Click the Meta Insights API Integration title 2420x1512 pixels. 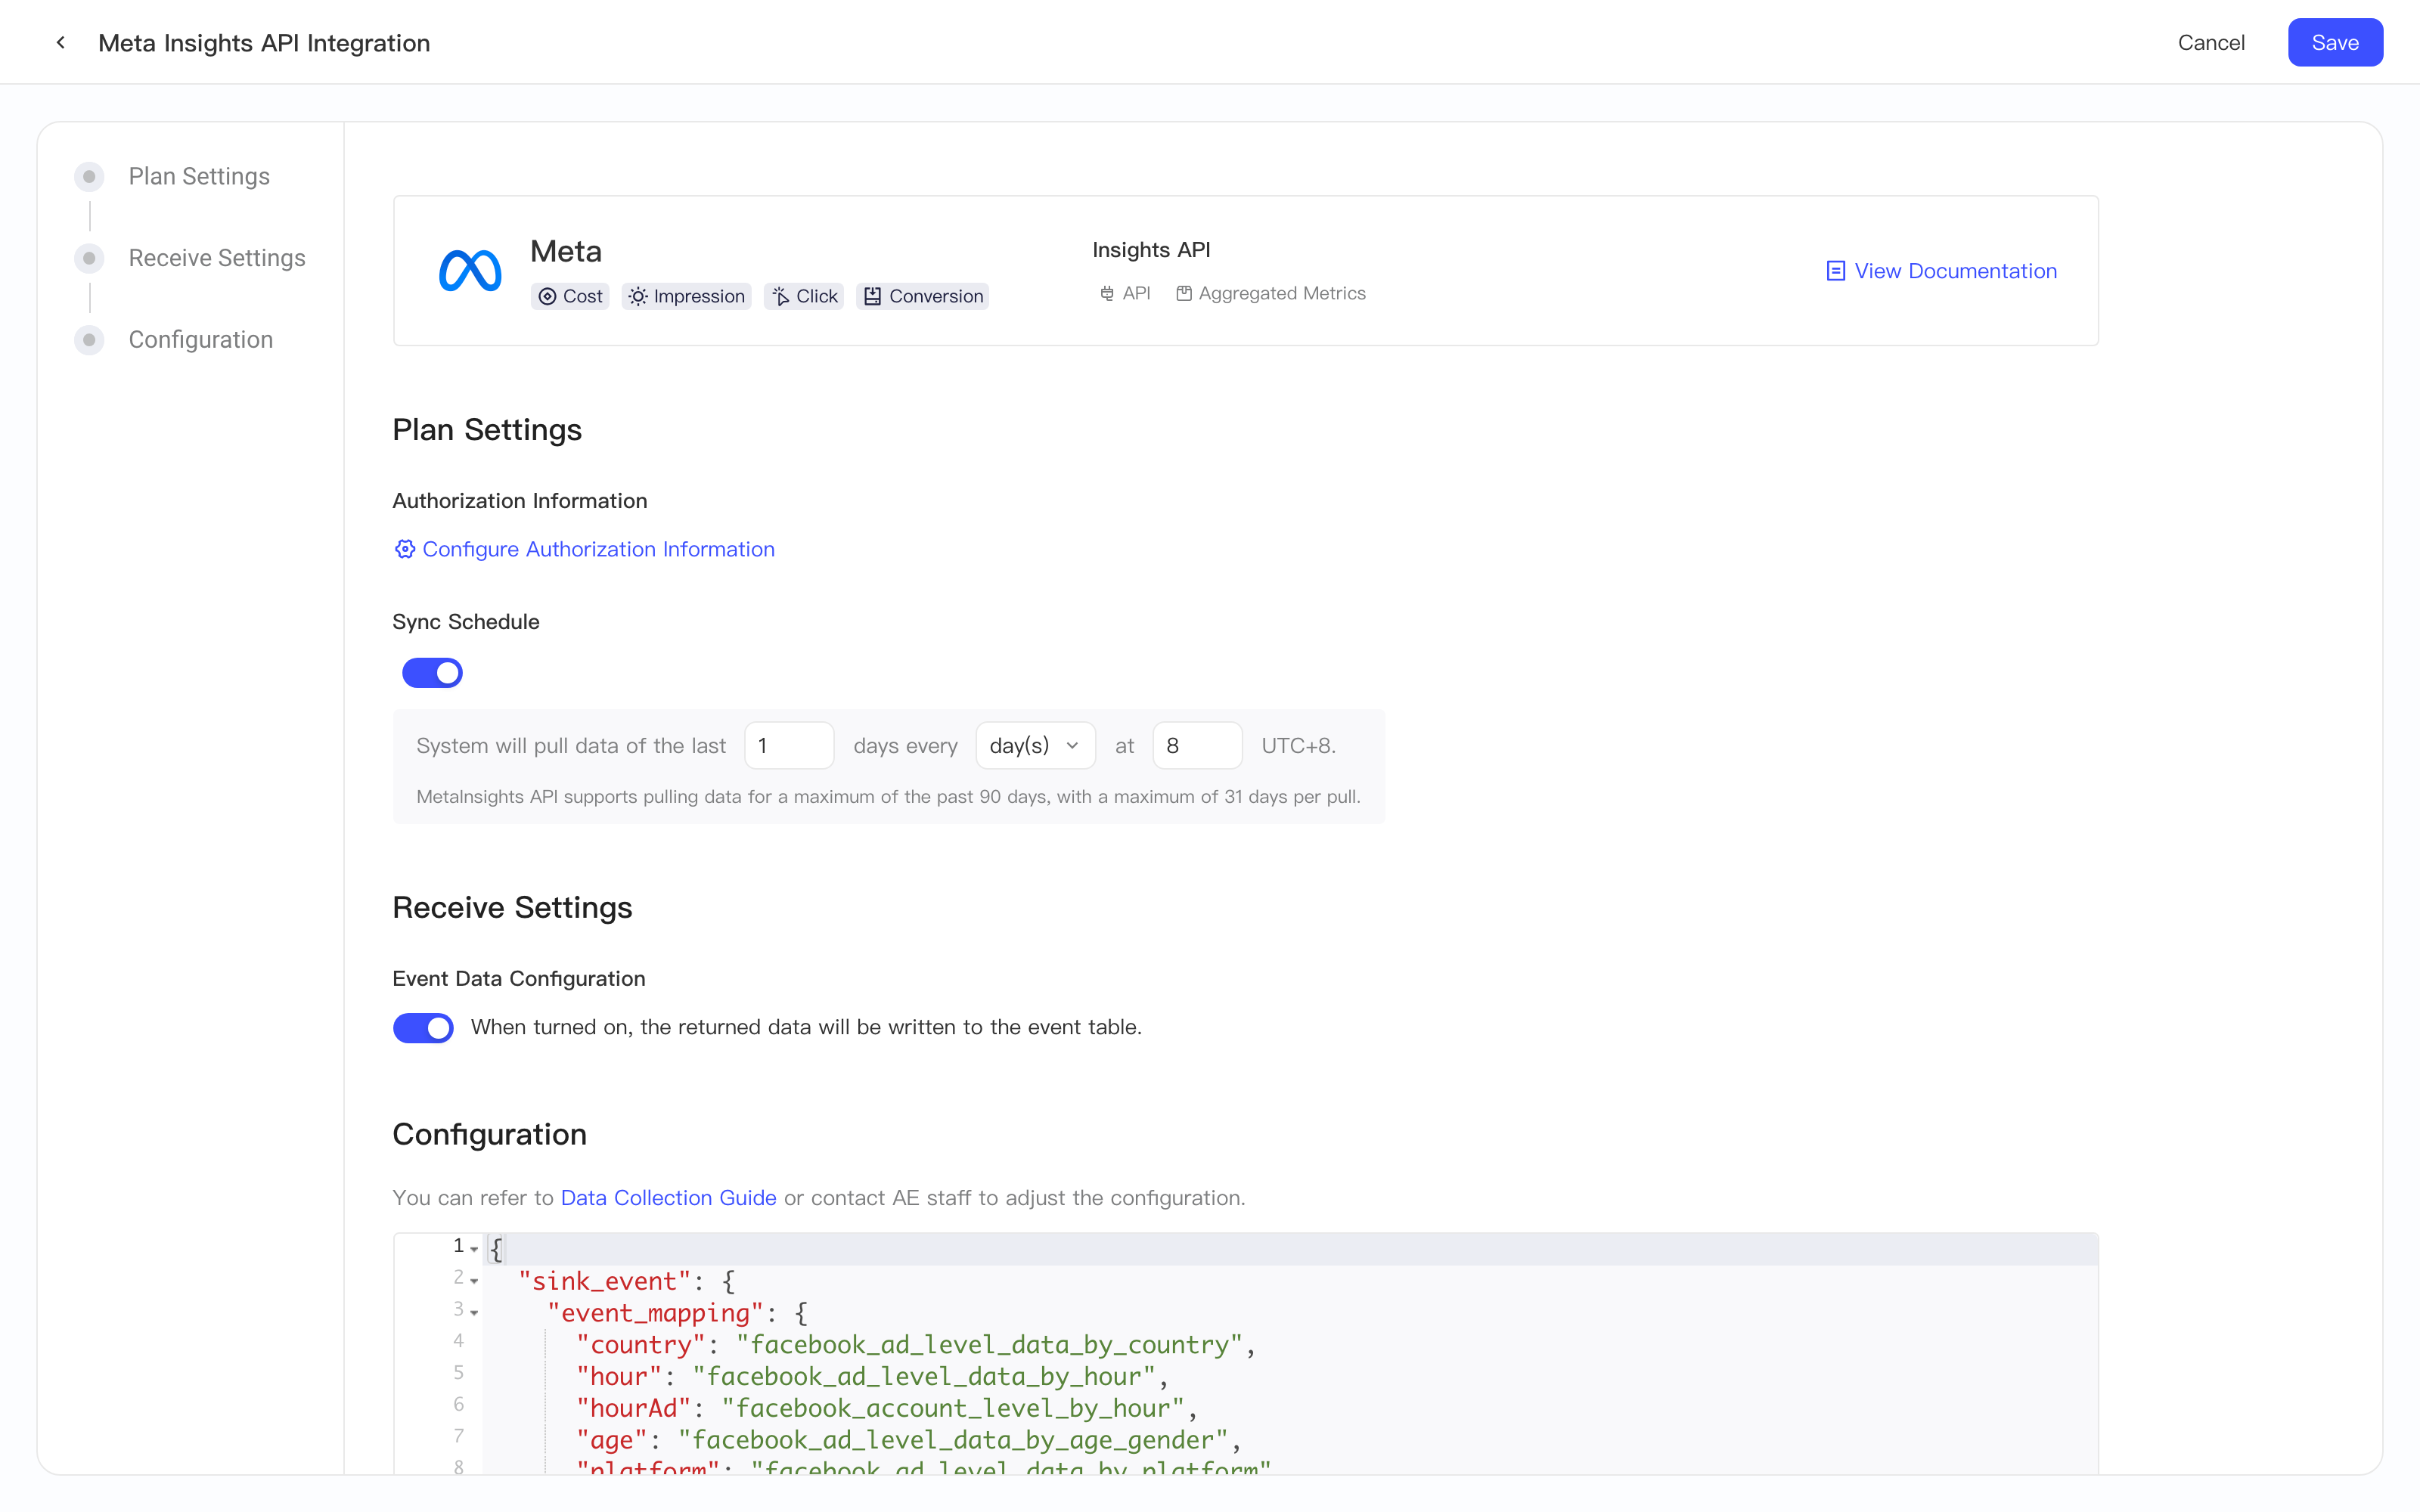tap(264, 43)
